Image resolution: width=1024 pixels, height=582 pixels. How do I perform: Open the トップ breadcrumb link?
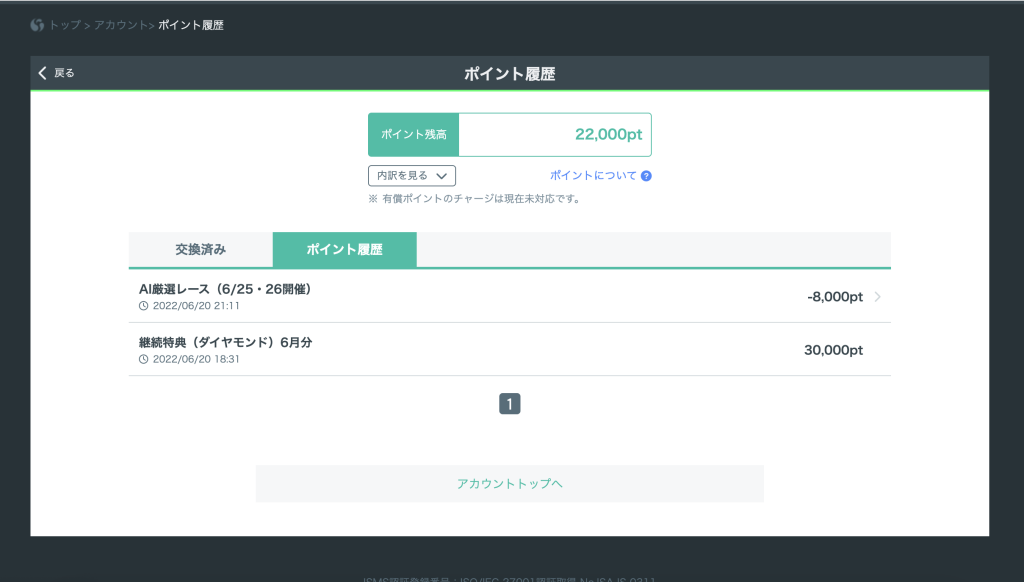(65, 25)
